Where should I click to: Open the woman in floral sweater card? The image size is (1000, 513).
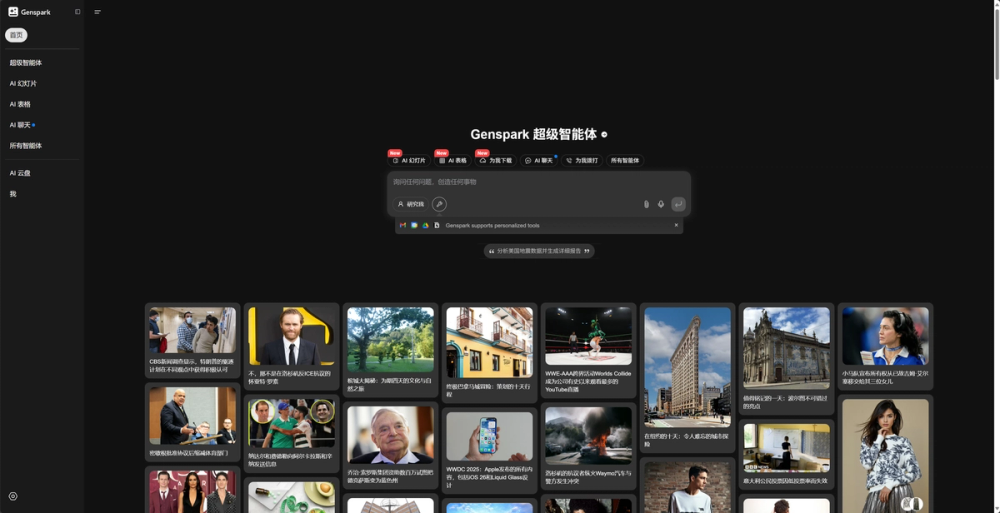point(885,454)
